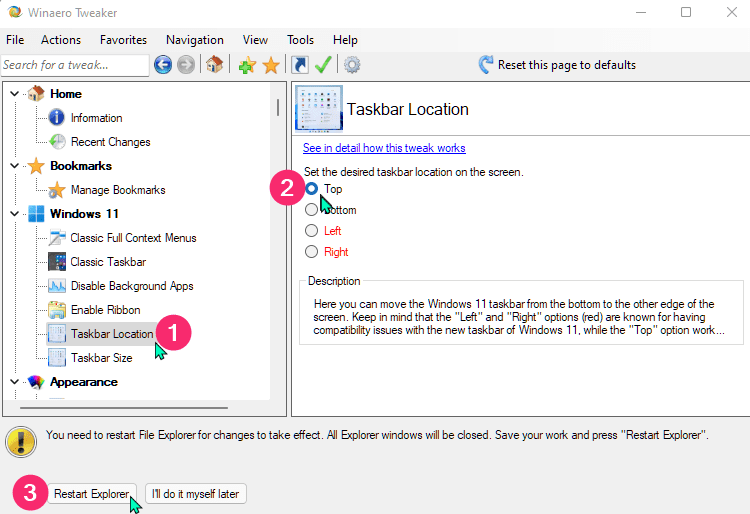Screen dimensions: 750x514
Task: Open the File menu
Action: (15, 40)
